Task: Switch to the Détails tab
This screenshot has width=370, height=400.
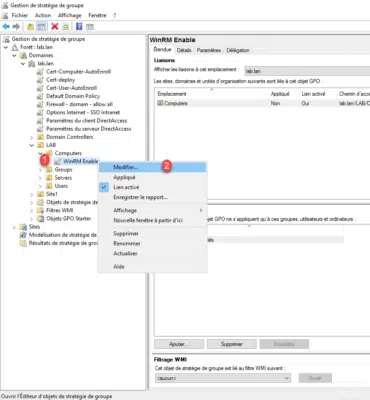Action: 184,50
